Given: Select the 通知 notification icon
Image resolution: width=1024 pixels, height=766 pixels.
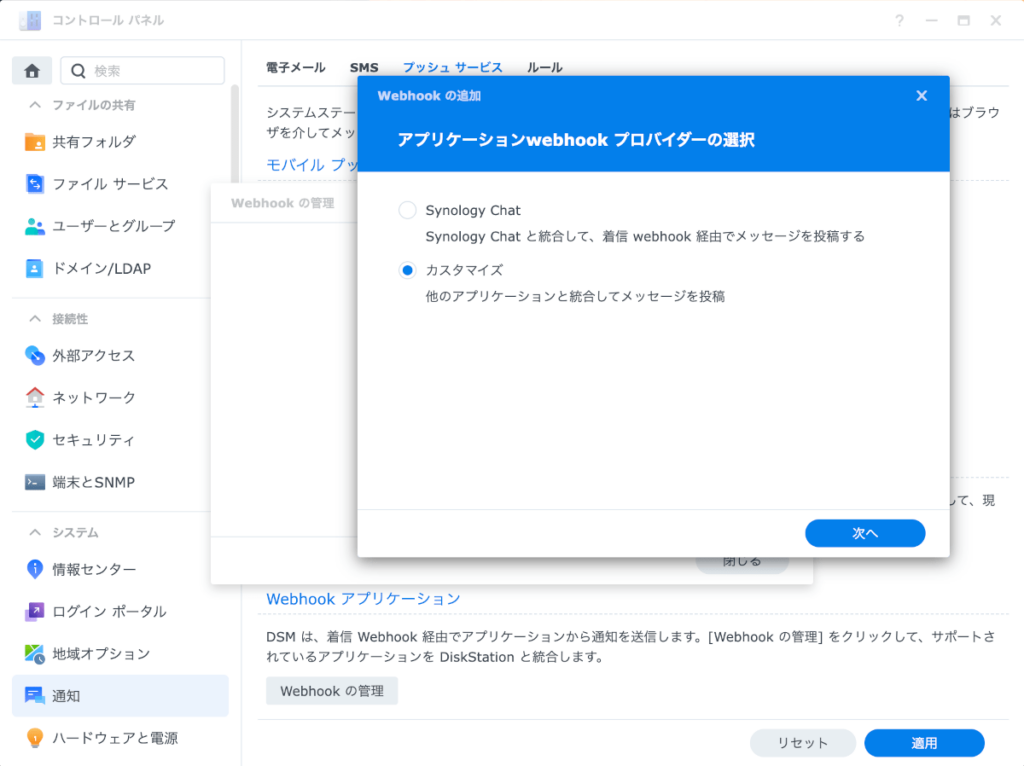Looking at the screenshot, I should (35, 695).
